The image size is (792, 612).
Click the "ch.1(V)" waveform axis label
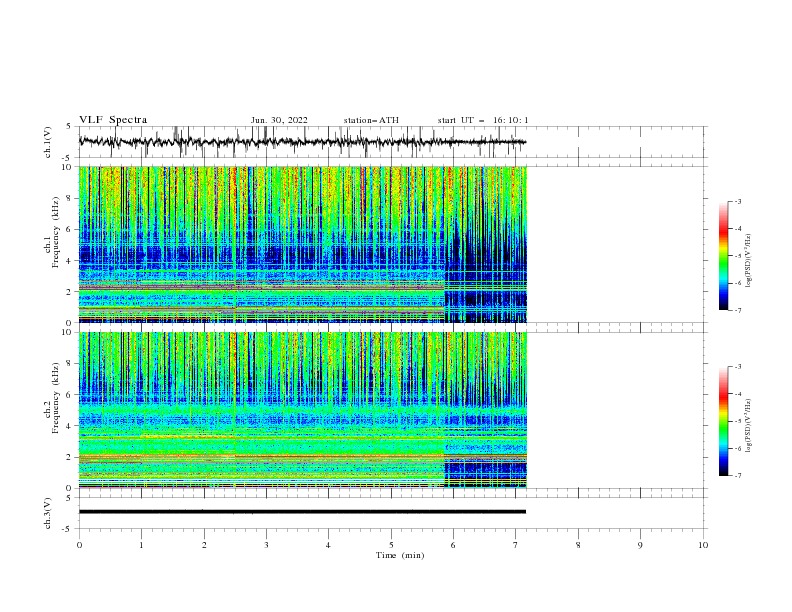coord(48,142)
